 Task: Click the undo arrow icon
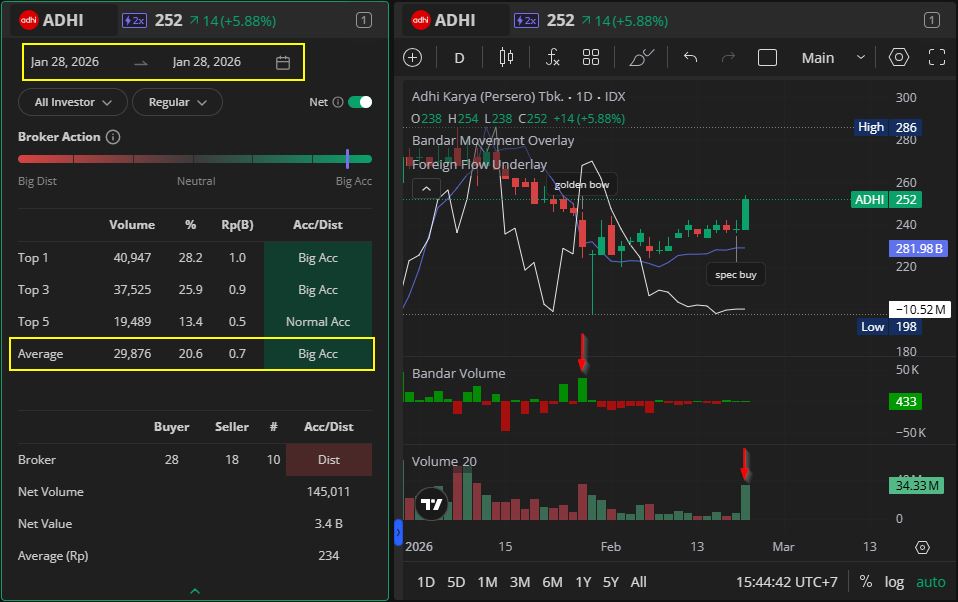pyautogui.click(x=690, y=57)
